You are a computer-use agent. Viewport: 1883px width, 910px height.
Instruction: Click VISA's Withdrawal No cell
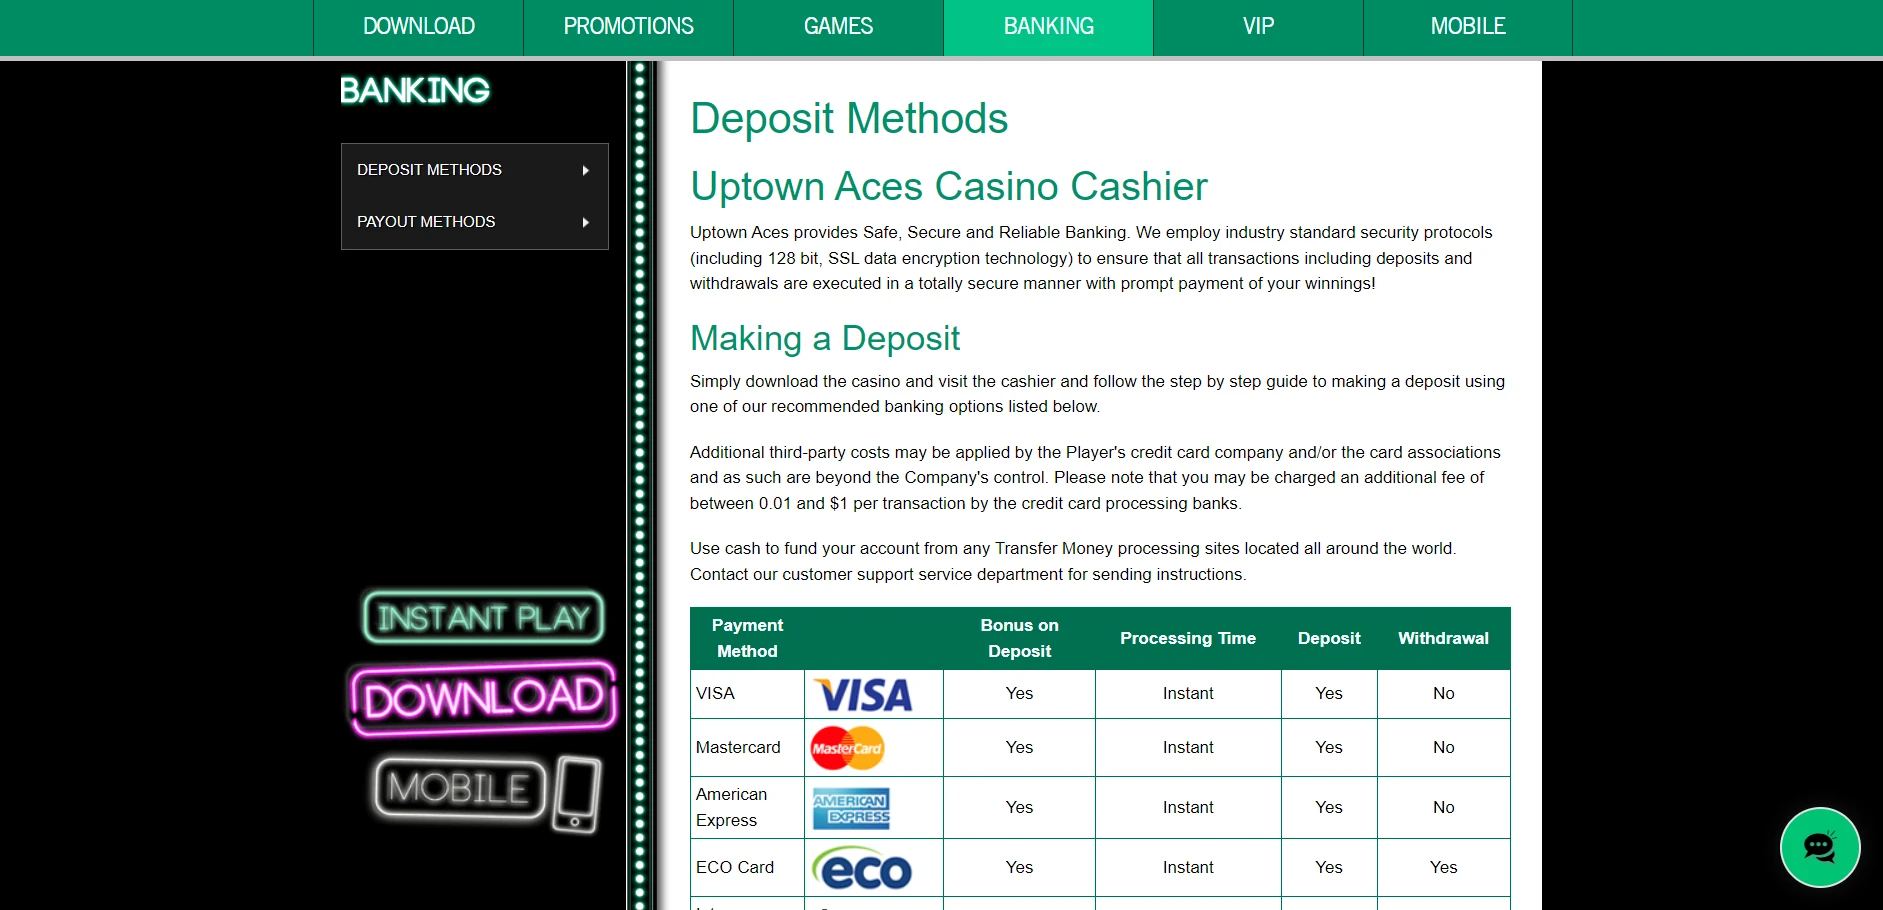pos(1443,694)
